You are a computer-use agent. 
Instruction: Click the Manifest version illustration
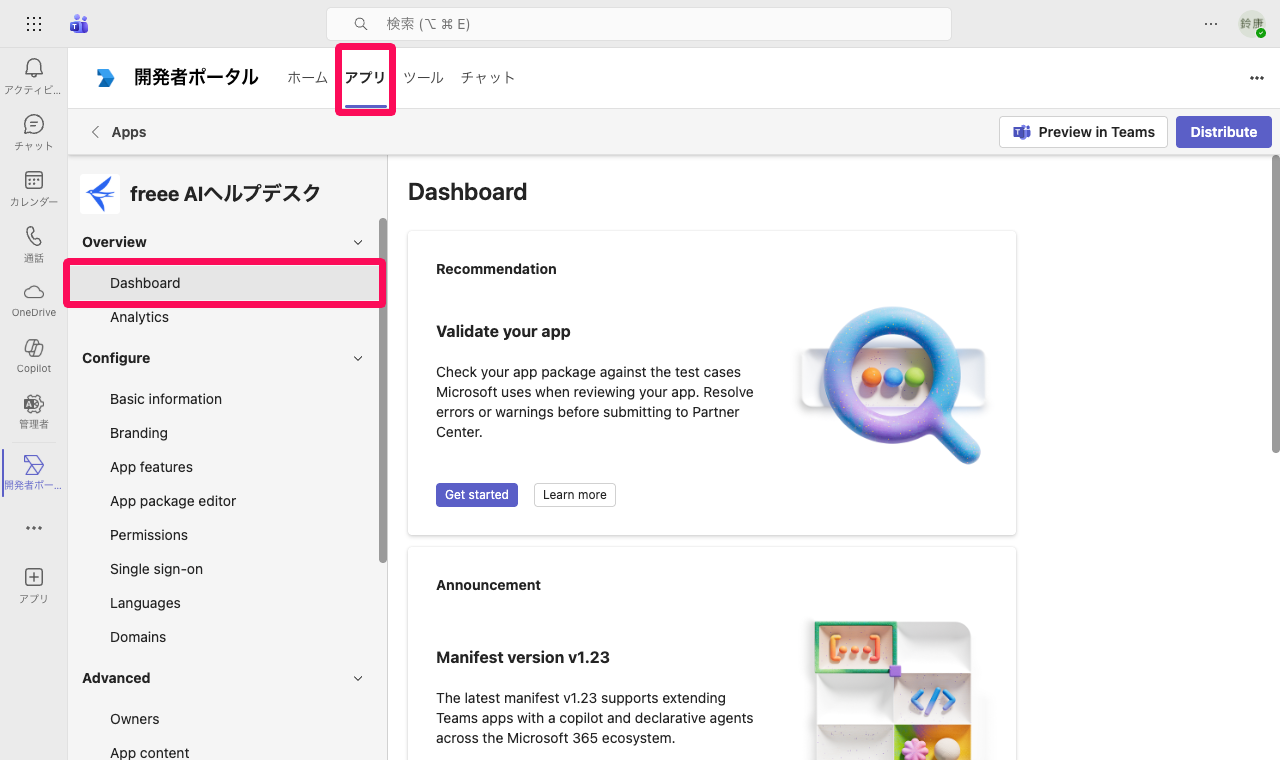(893, 690)
